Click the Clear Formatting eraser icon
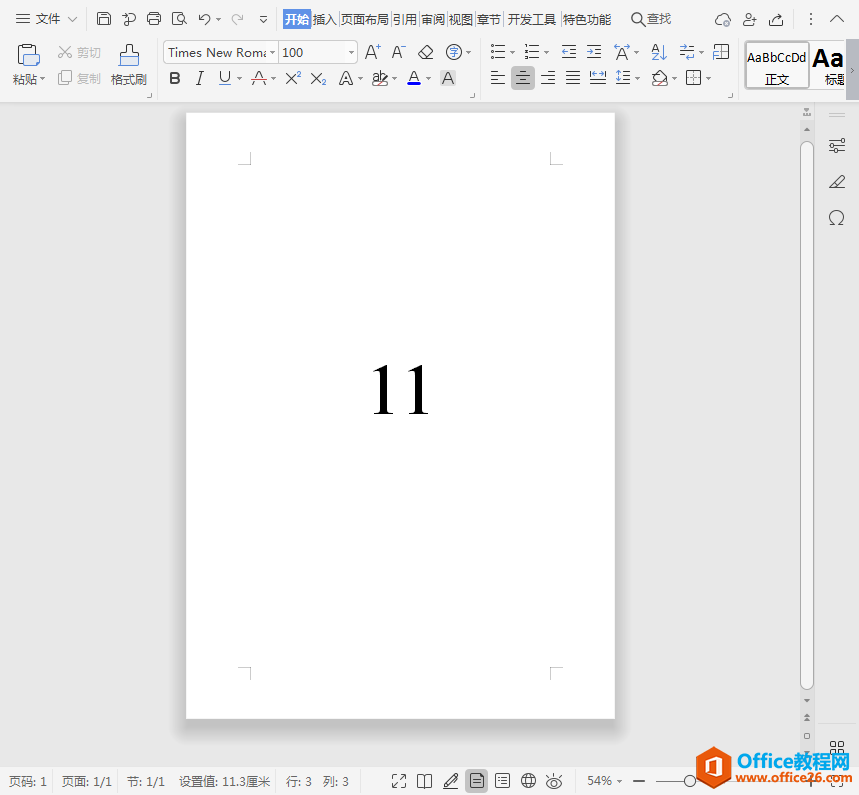 pos(425,53)
